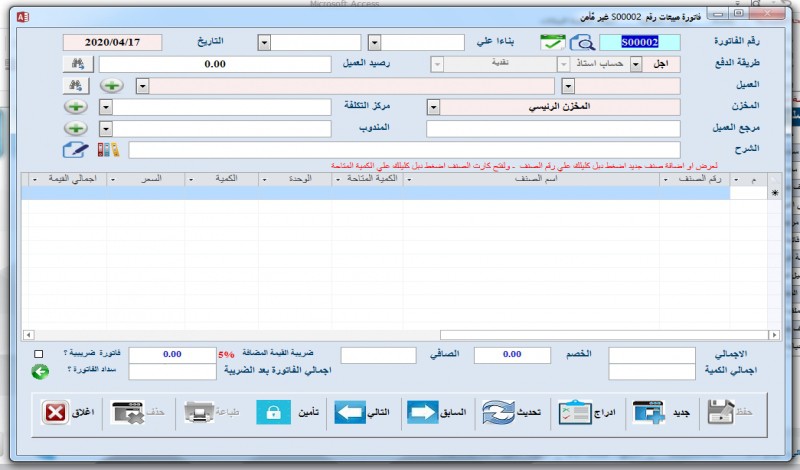Click binoculars icon beside customer balance
The image size is (800, 470).
[x=78, y=64]
